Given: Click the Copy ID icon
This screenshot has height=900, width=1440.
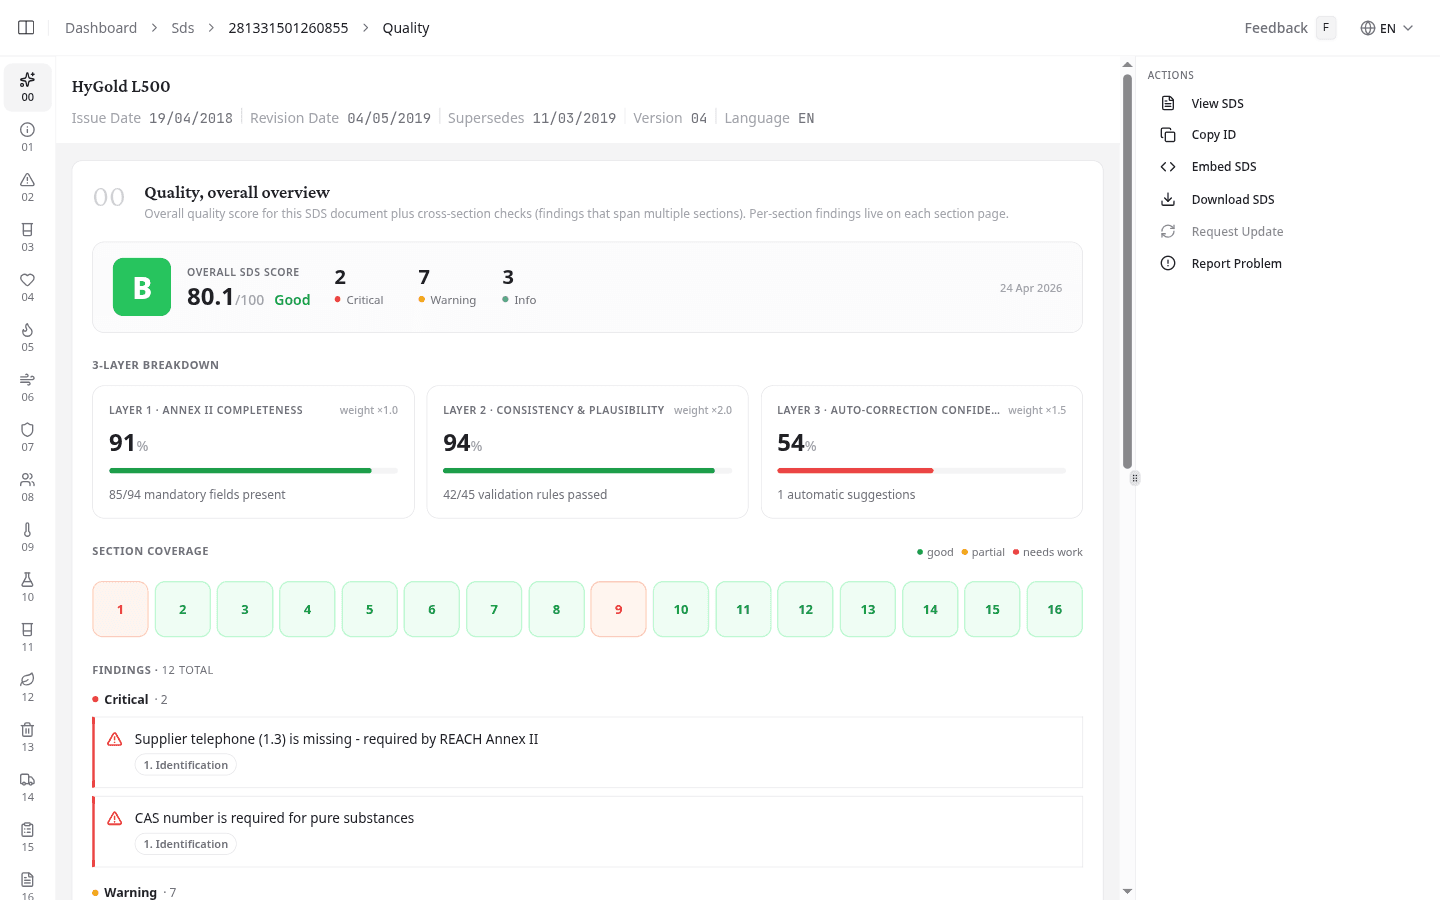Looking at the screenshot, I should coord(1168,135).
